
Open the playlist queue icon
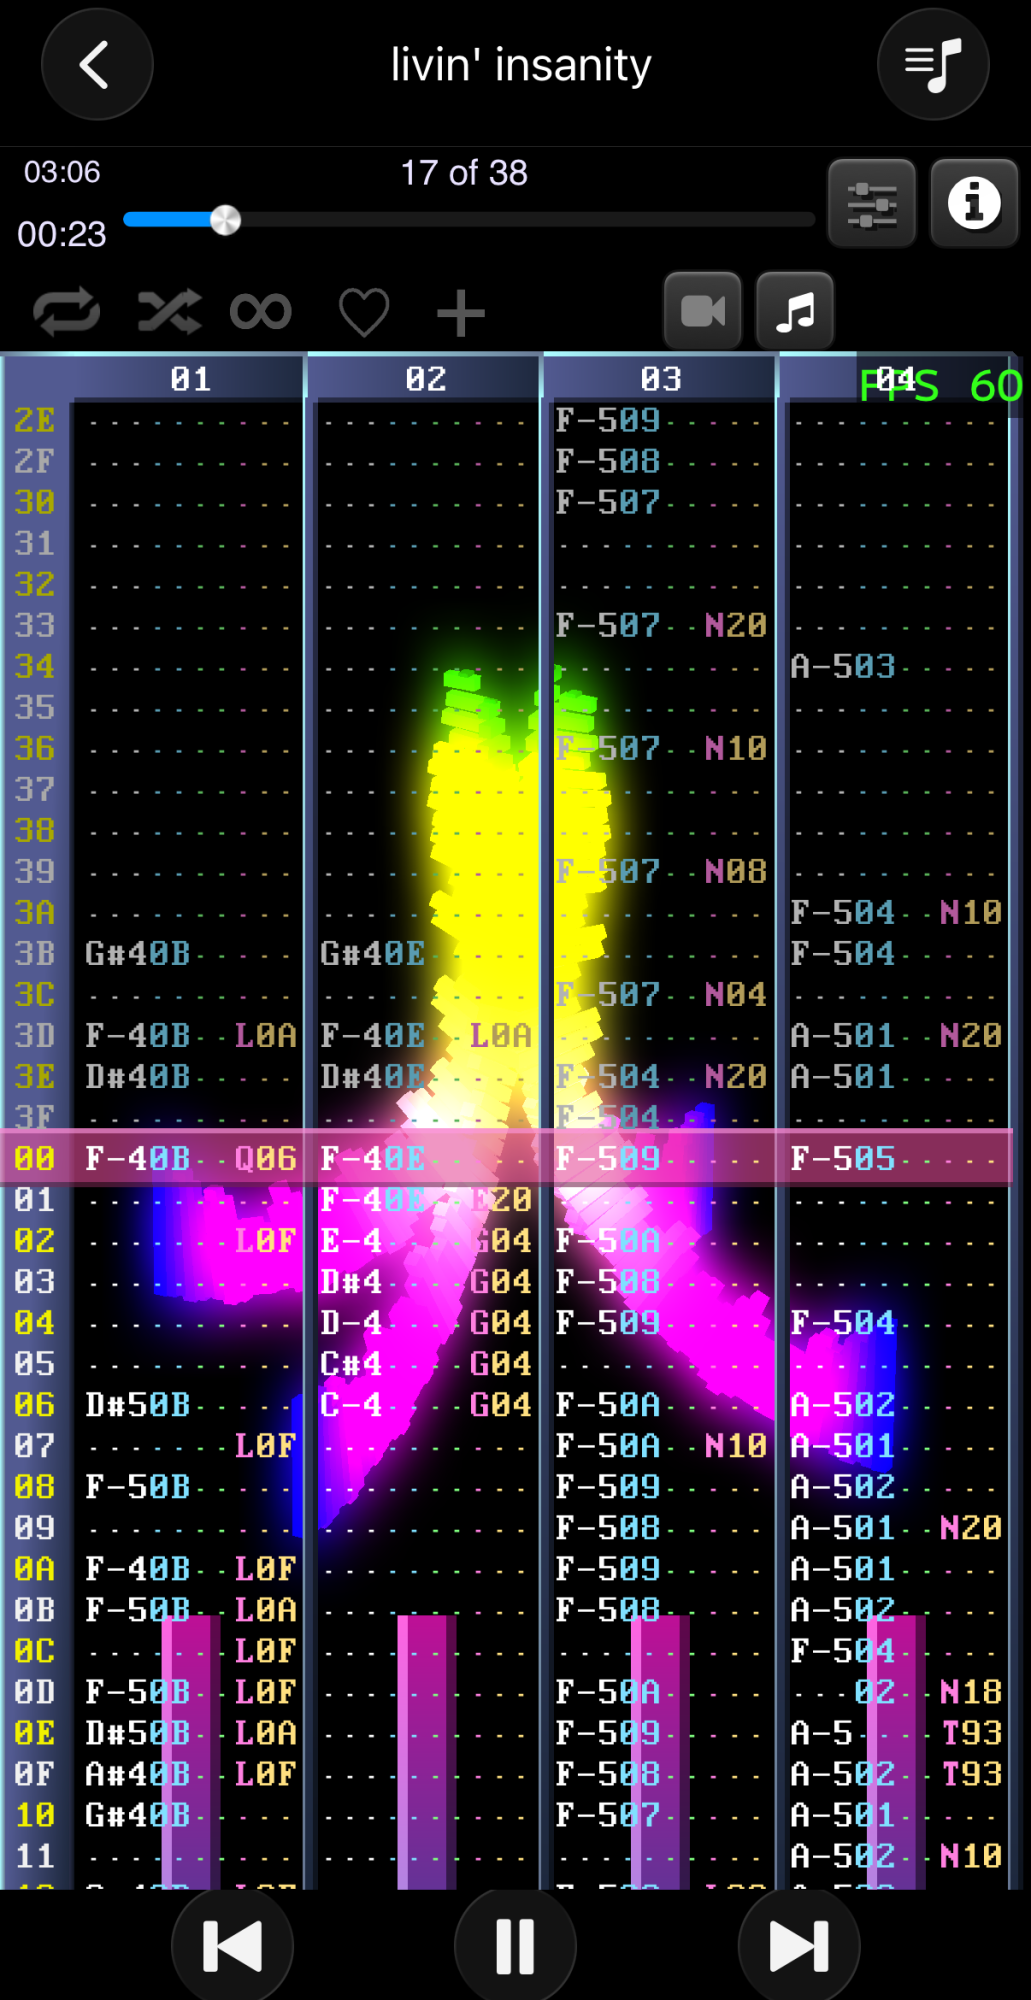(933, 65)
